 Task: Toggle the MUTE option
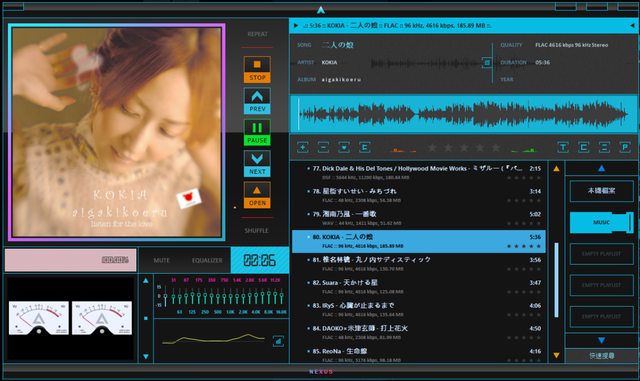pos(162,260)
